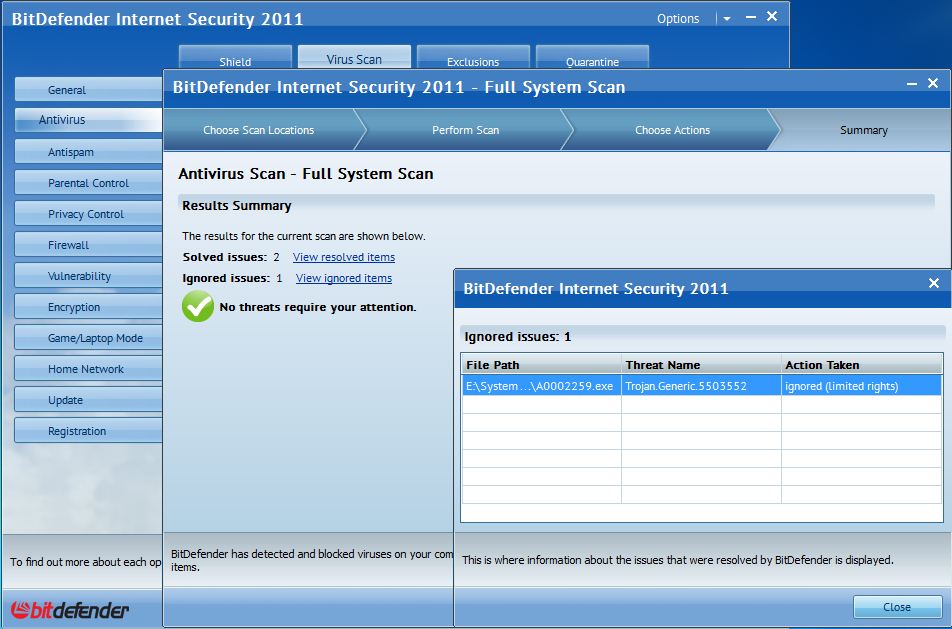Close the main BitDefender window

point(772,17)
